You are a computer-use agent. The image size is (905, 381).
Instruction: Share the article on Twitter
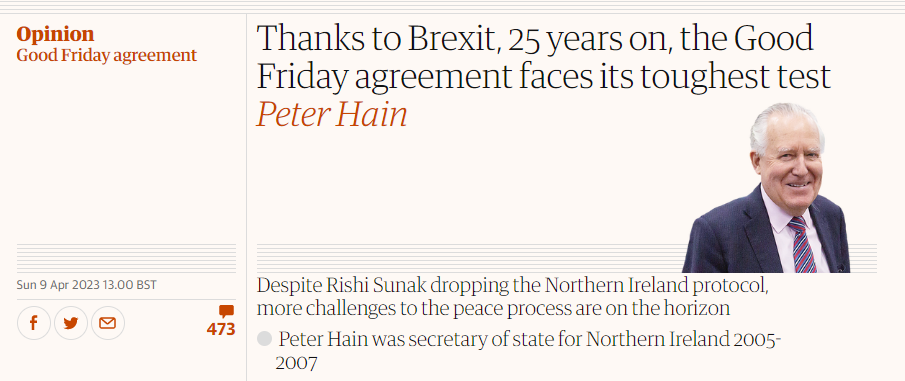coord(70,323)
